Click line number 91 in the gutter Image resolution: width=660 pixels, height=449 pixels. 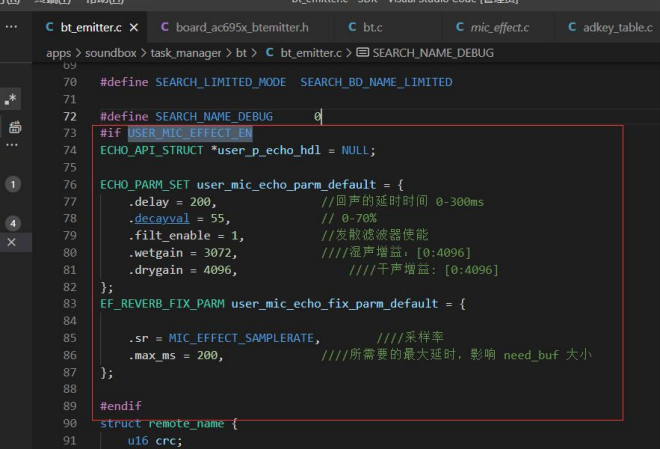click(x=70, y=441)
